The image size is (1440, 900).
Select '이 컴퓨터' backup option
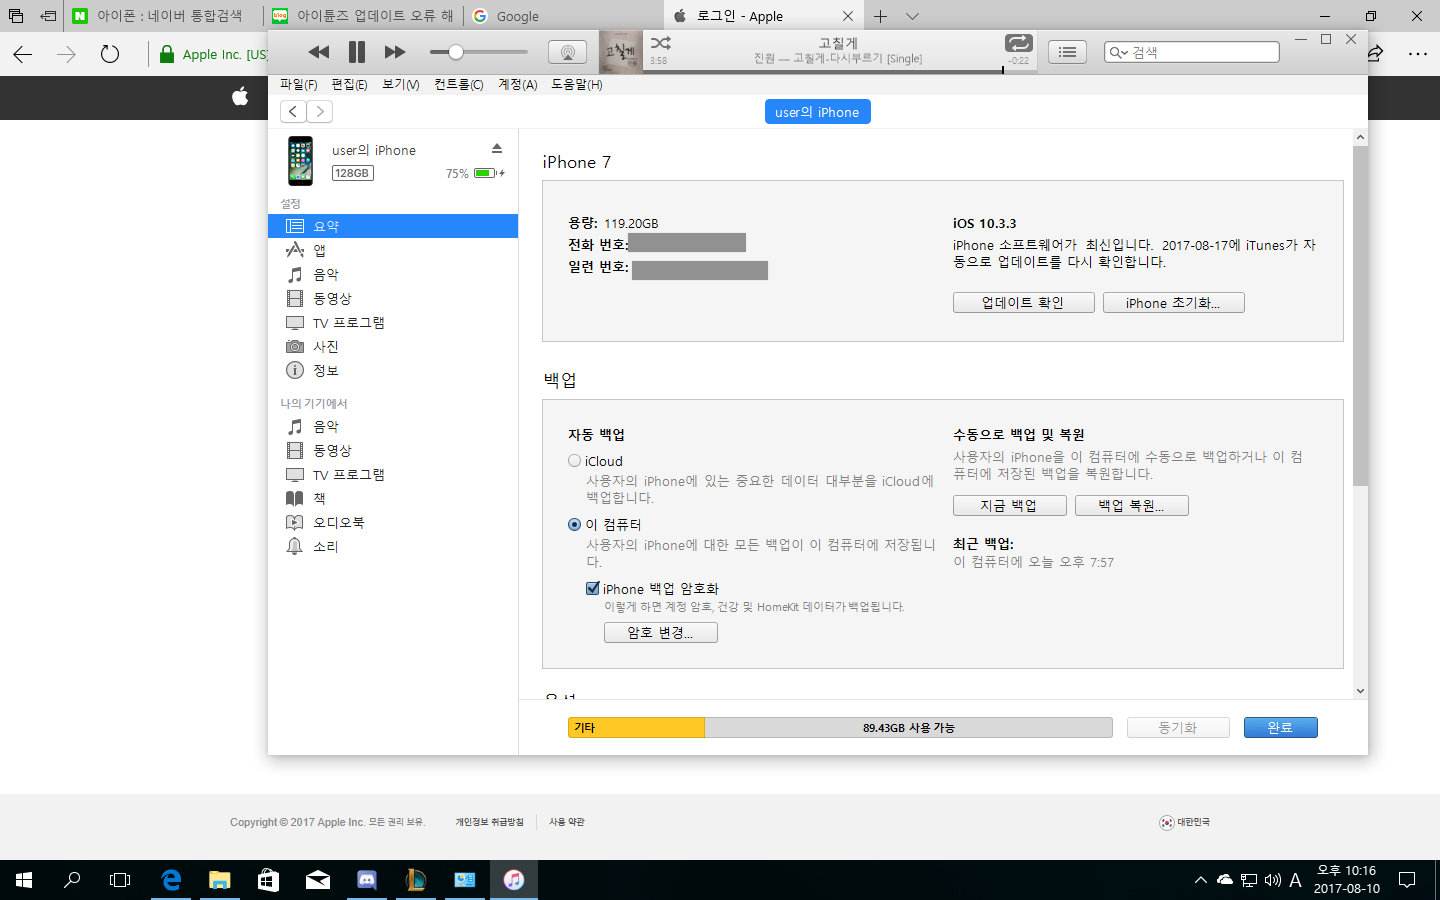[575, 525]
